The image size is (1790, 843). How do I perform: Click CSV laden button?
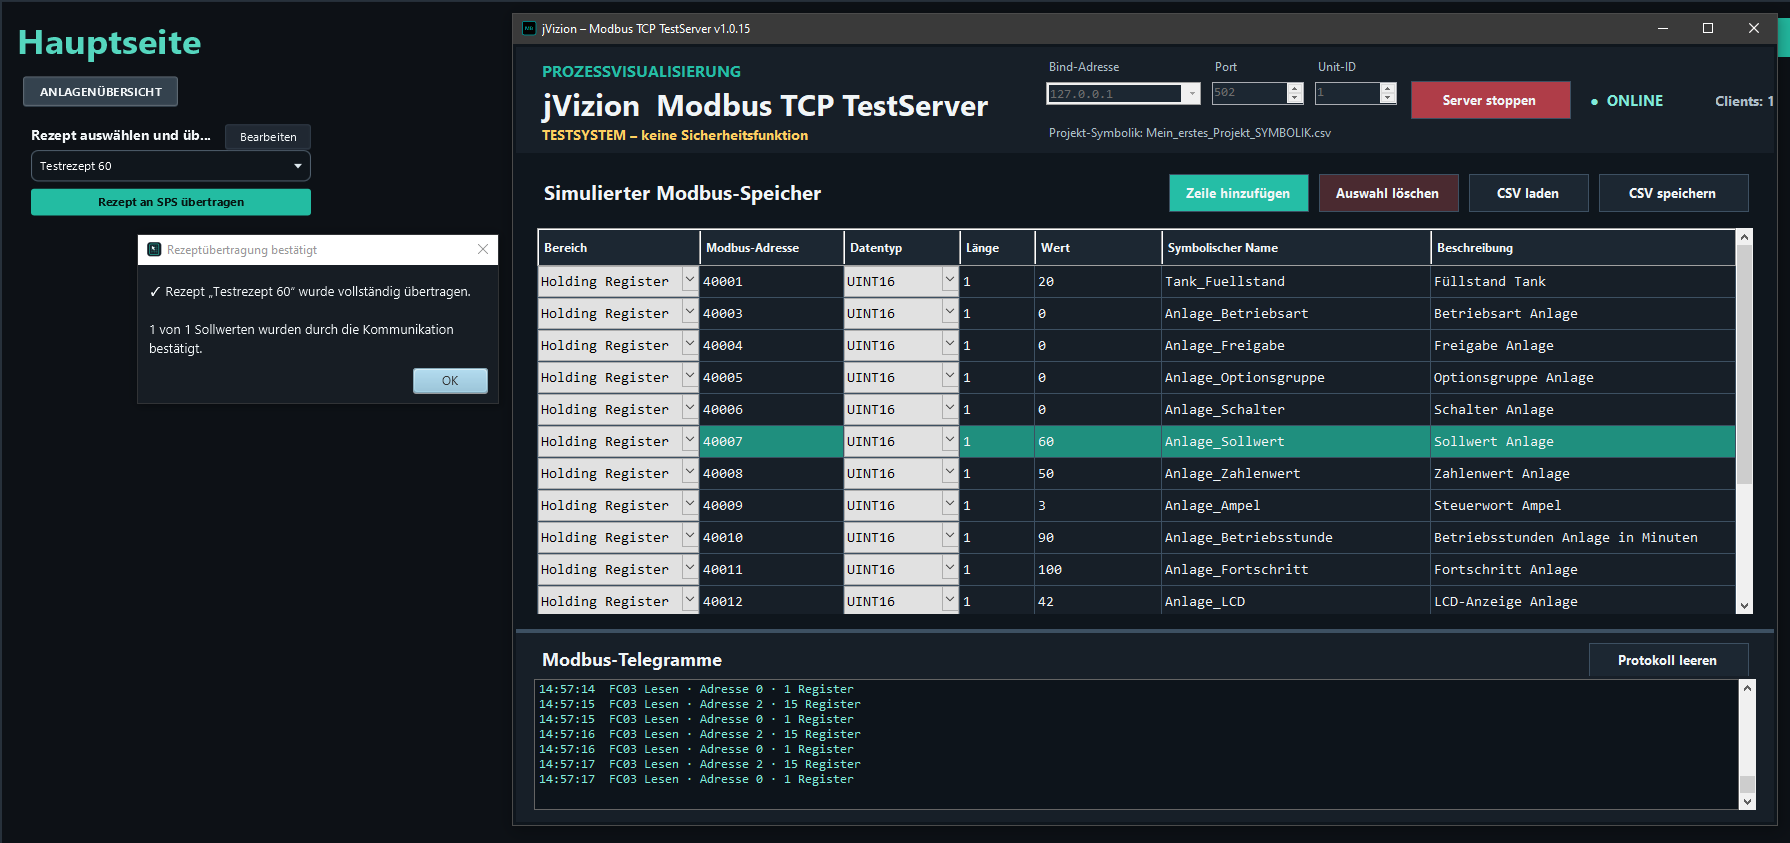point(1528,193)
